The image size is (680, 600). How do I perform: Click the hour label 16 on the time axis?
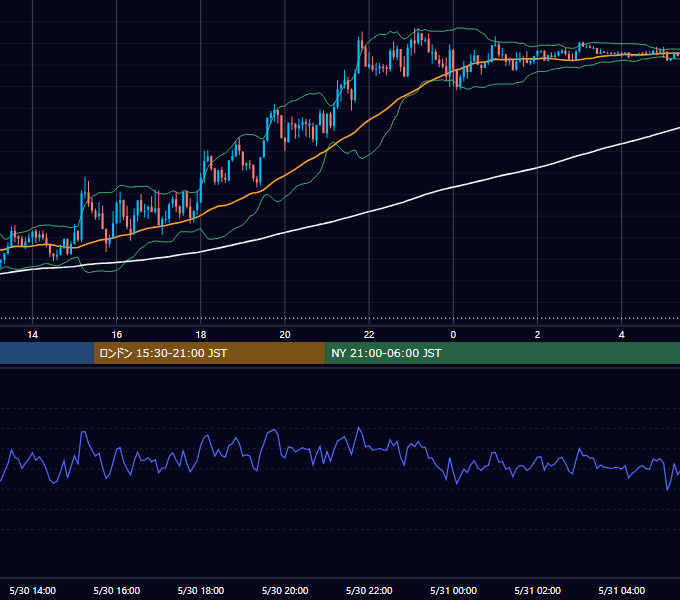click(x=117, y=335)
